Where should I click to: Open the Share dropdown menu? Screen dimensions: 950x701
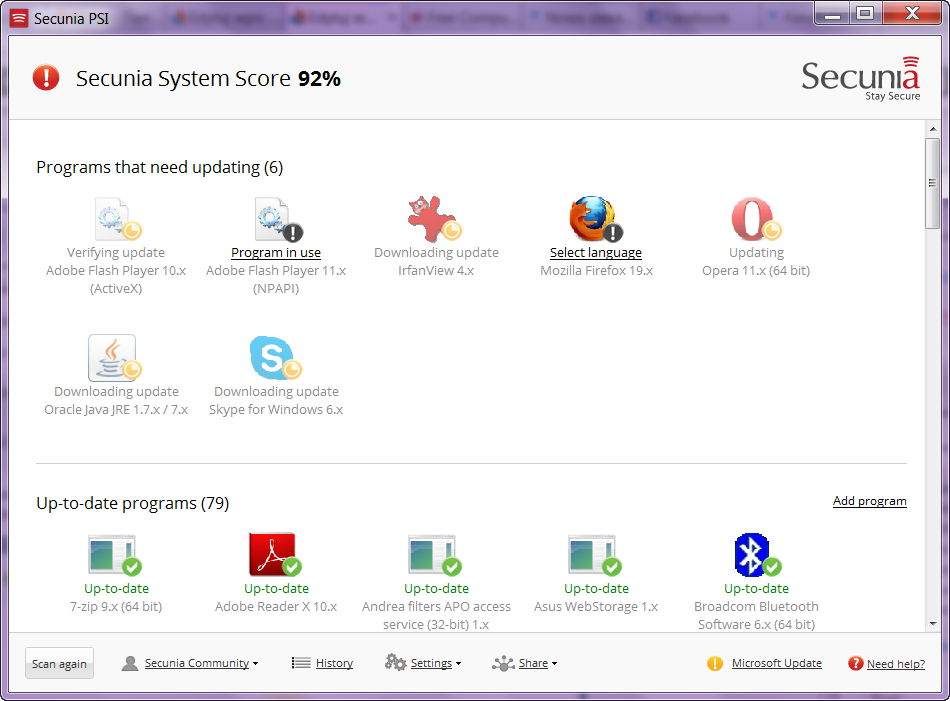[x=538, y=663]
